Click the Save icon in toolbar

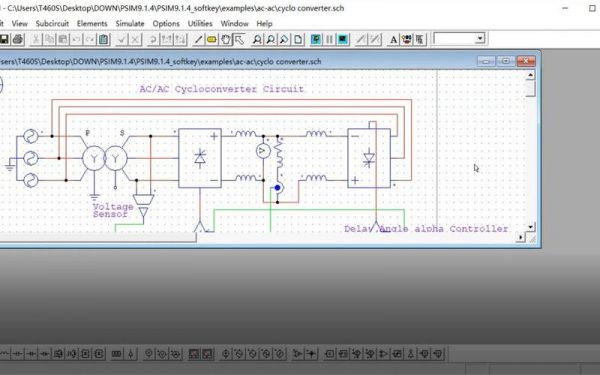[x=4, y=39]
